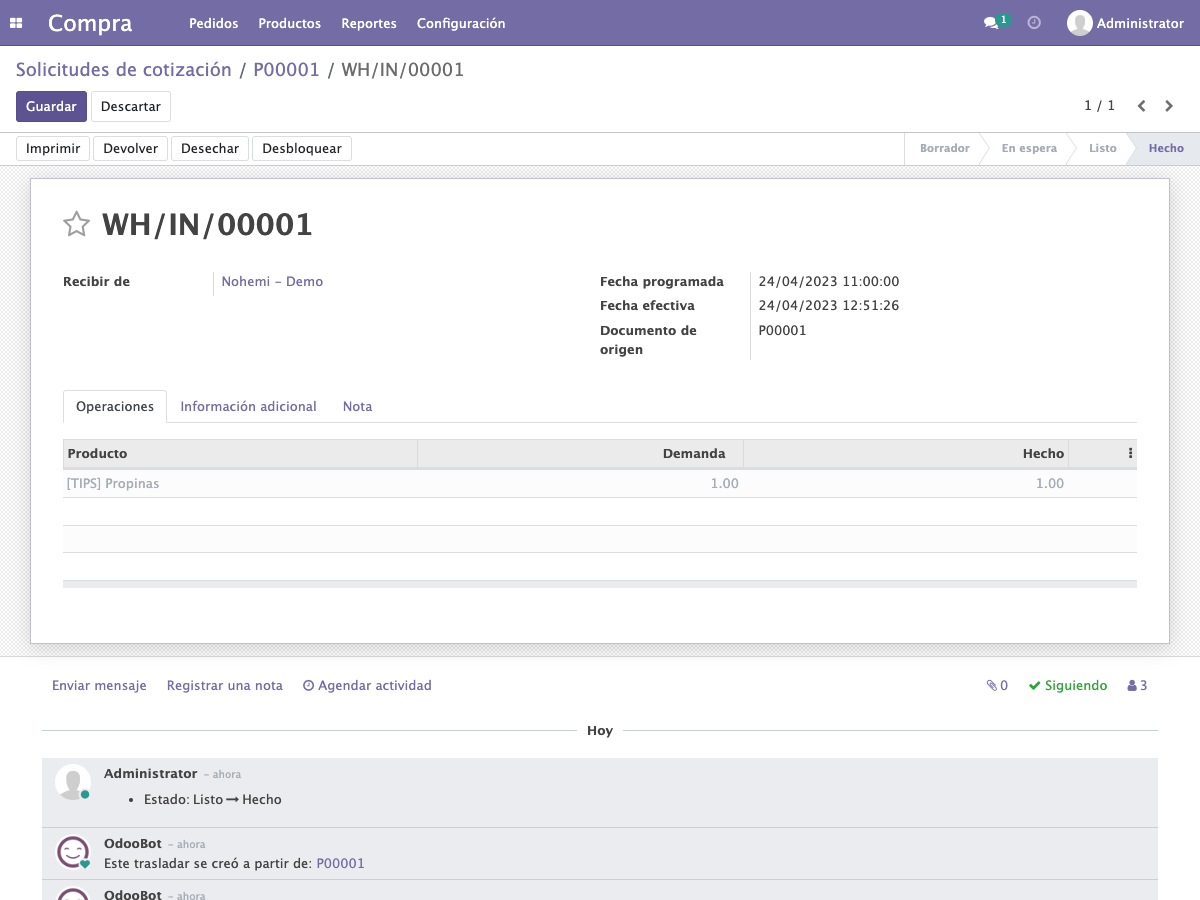Click Agendar actividad
The height and width of the screenshot is (900, 1200).
point(367,686)
